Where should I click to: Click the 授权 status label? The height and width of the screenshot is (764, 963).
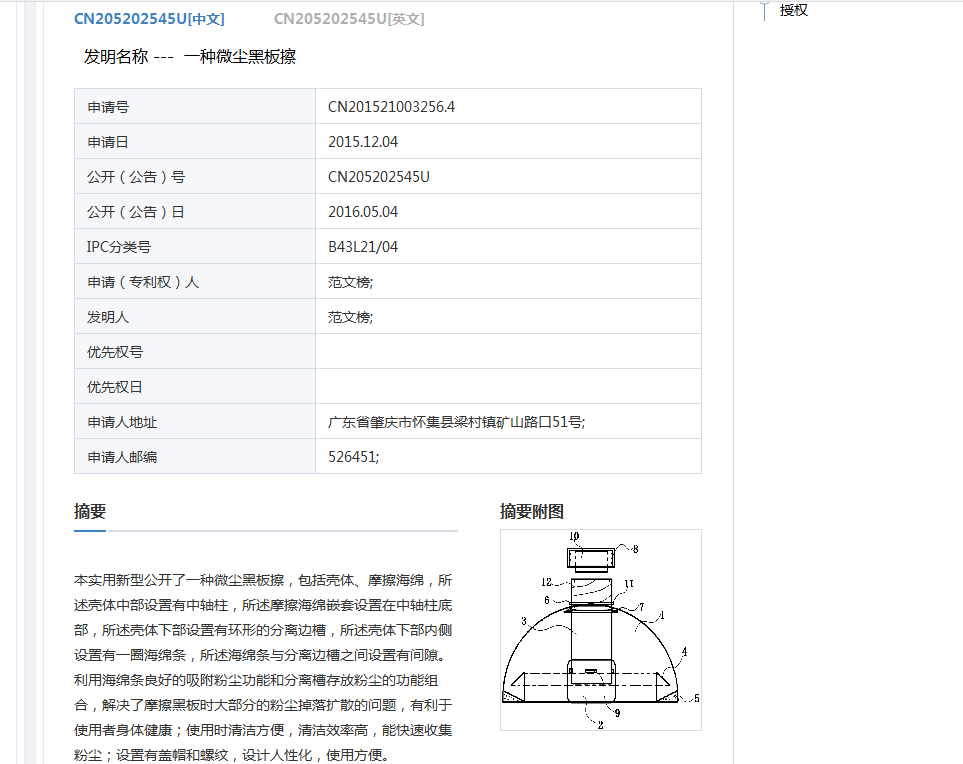point(794,10)
